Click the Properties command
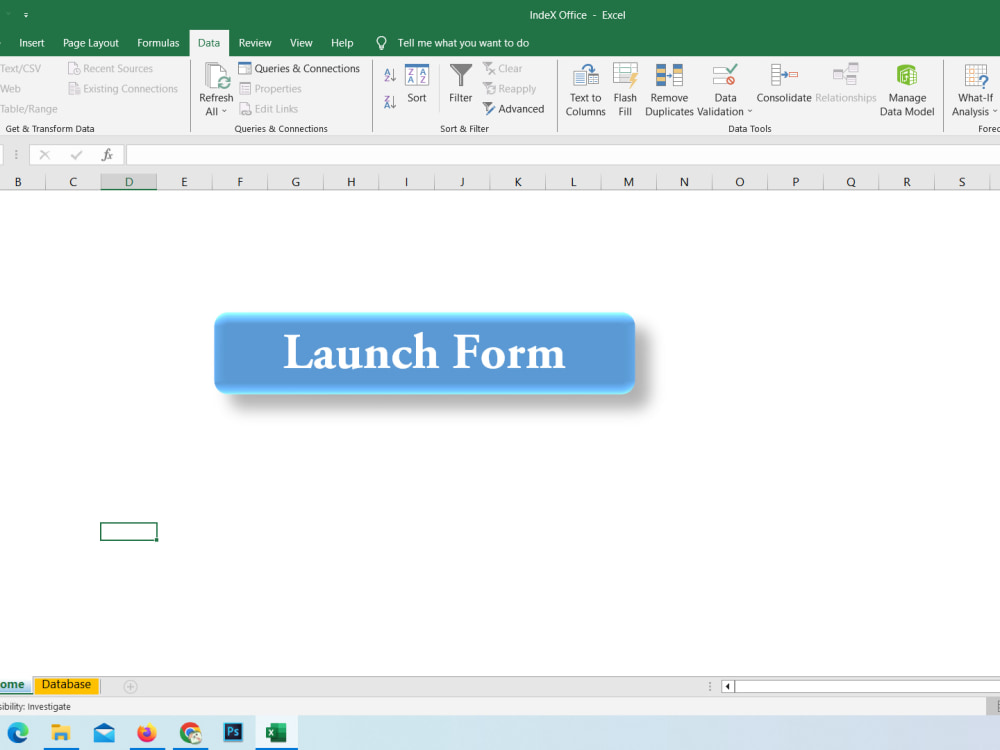 pyautogui.click(x=270, y=89)
